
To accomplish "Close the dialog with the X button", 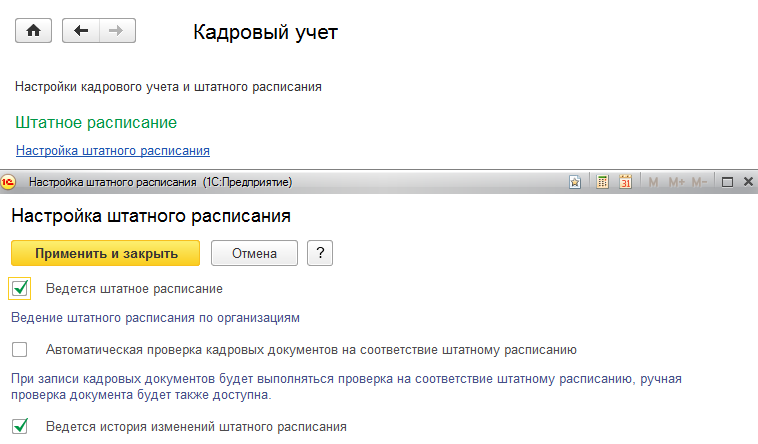I will (748, 182).
